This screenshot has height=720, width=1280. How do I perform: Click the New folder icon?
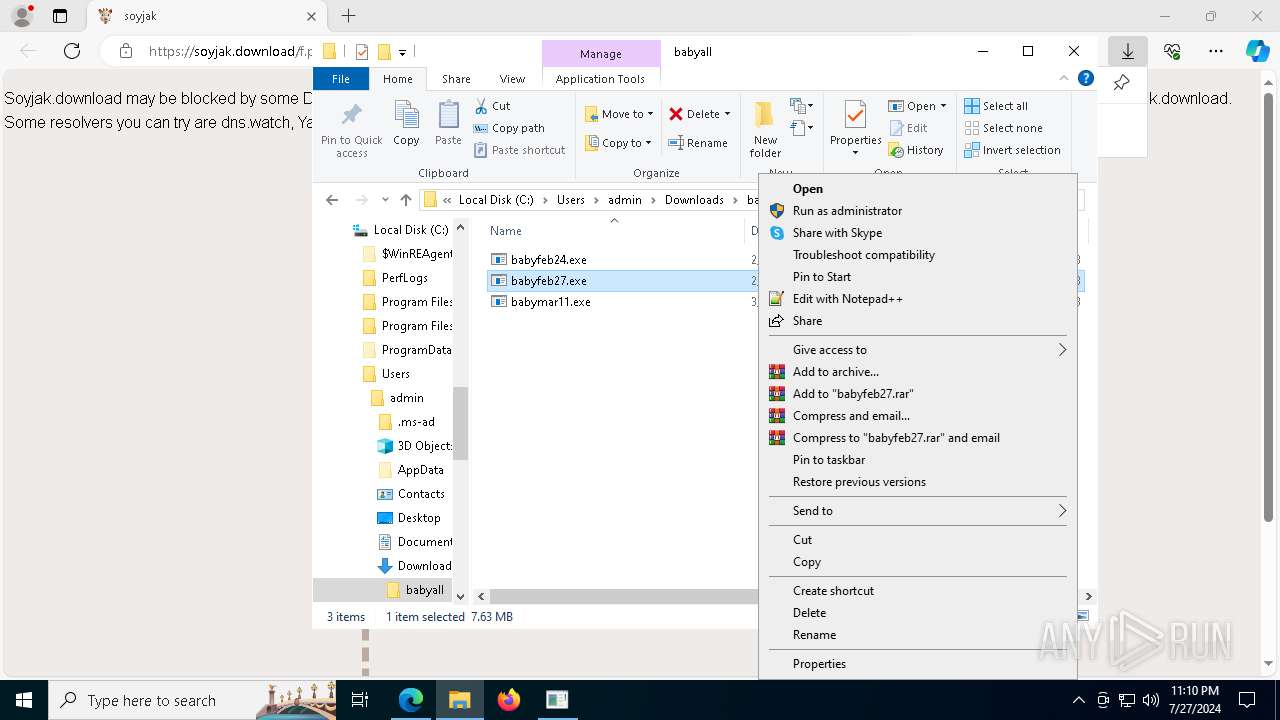[765, 114]
